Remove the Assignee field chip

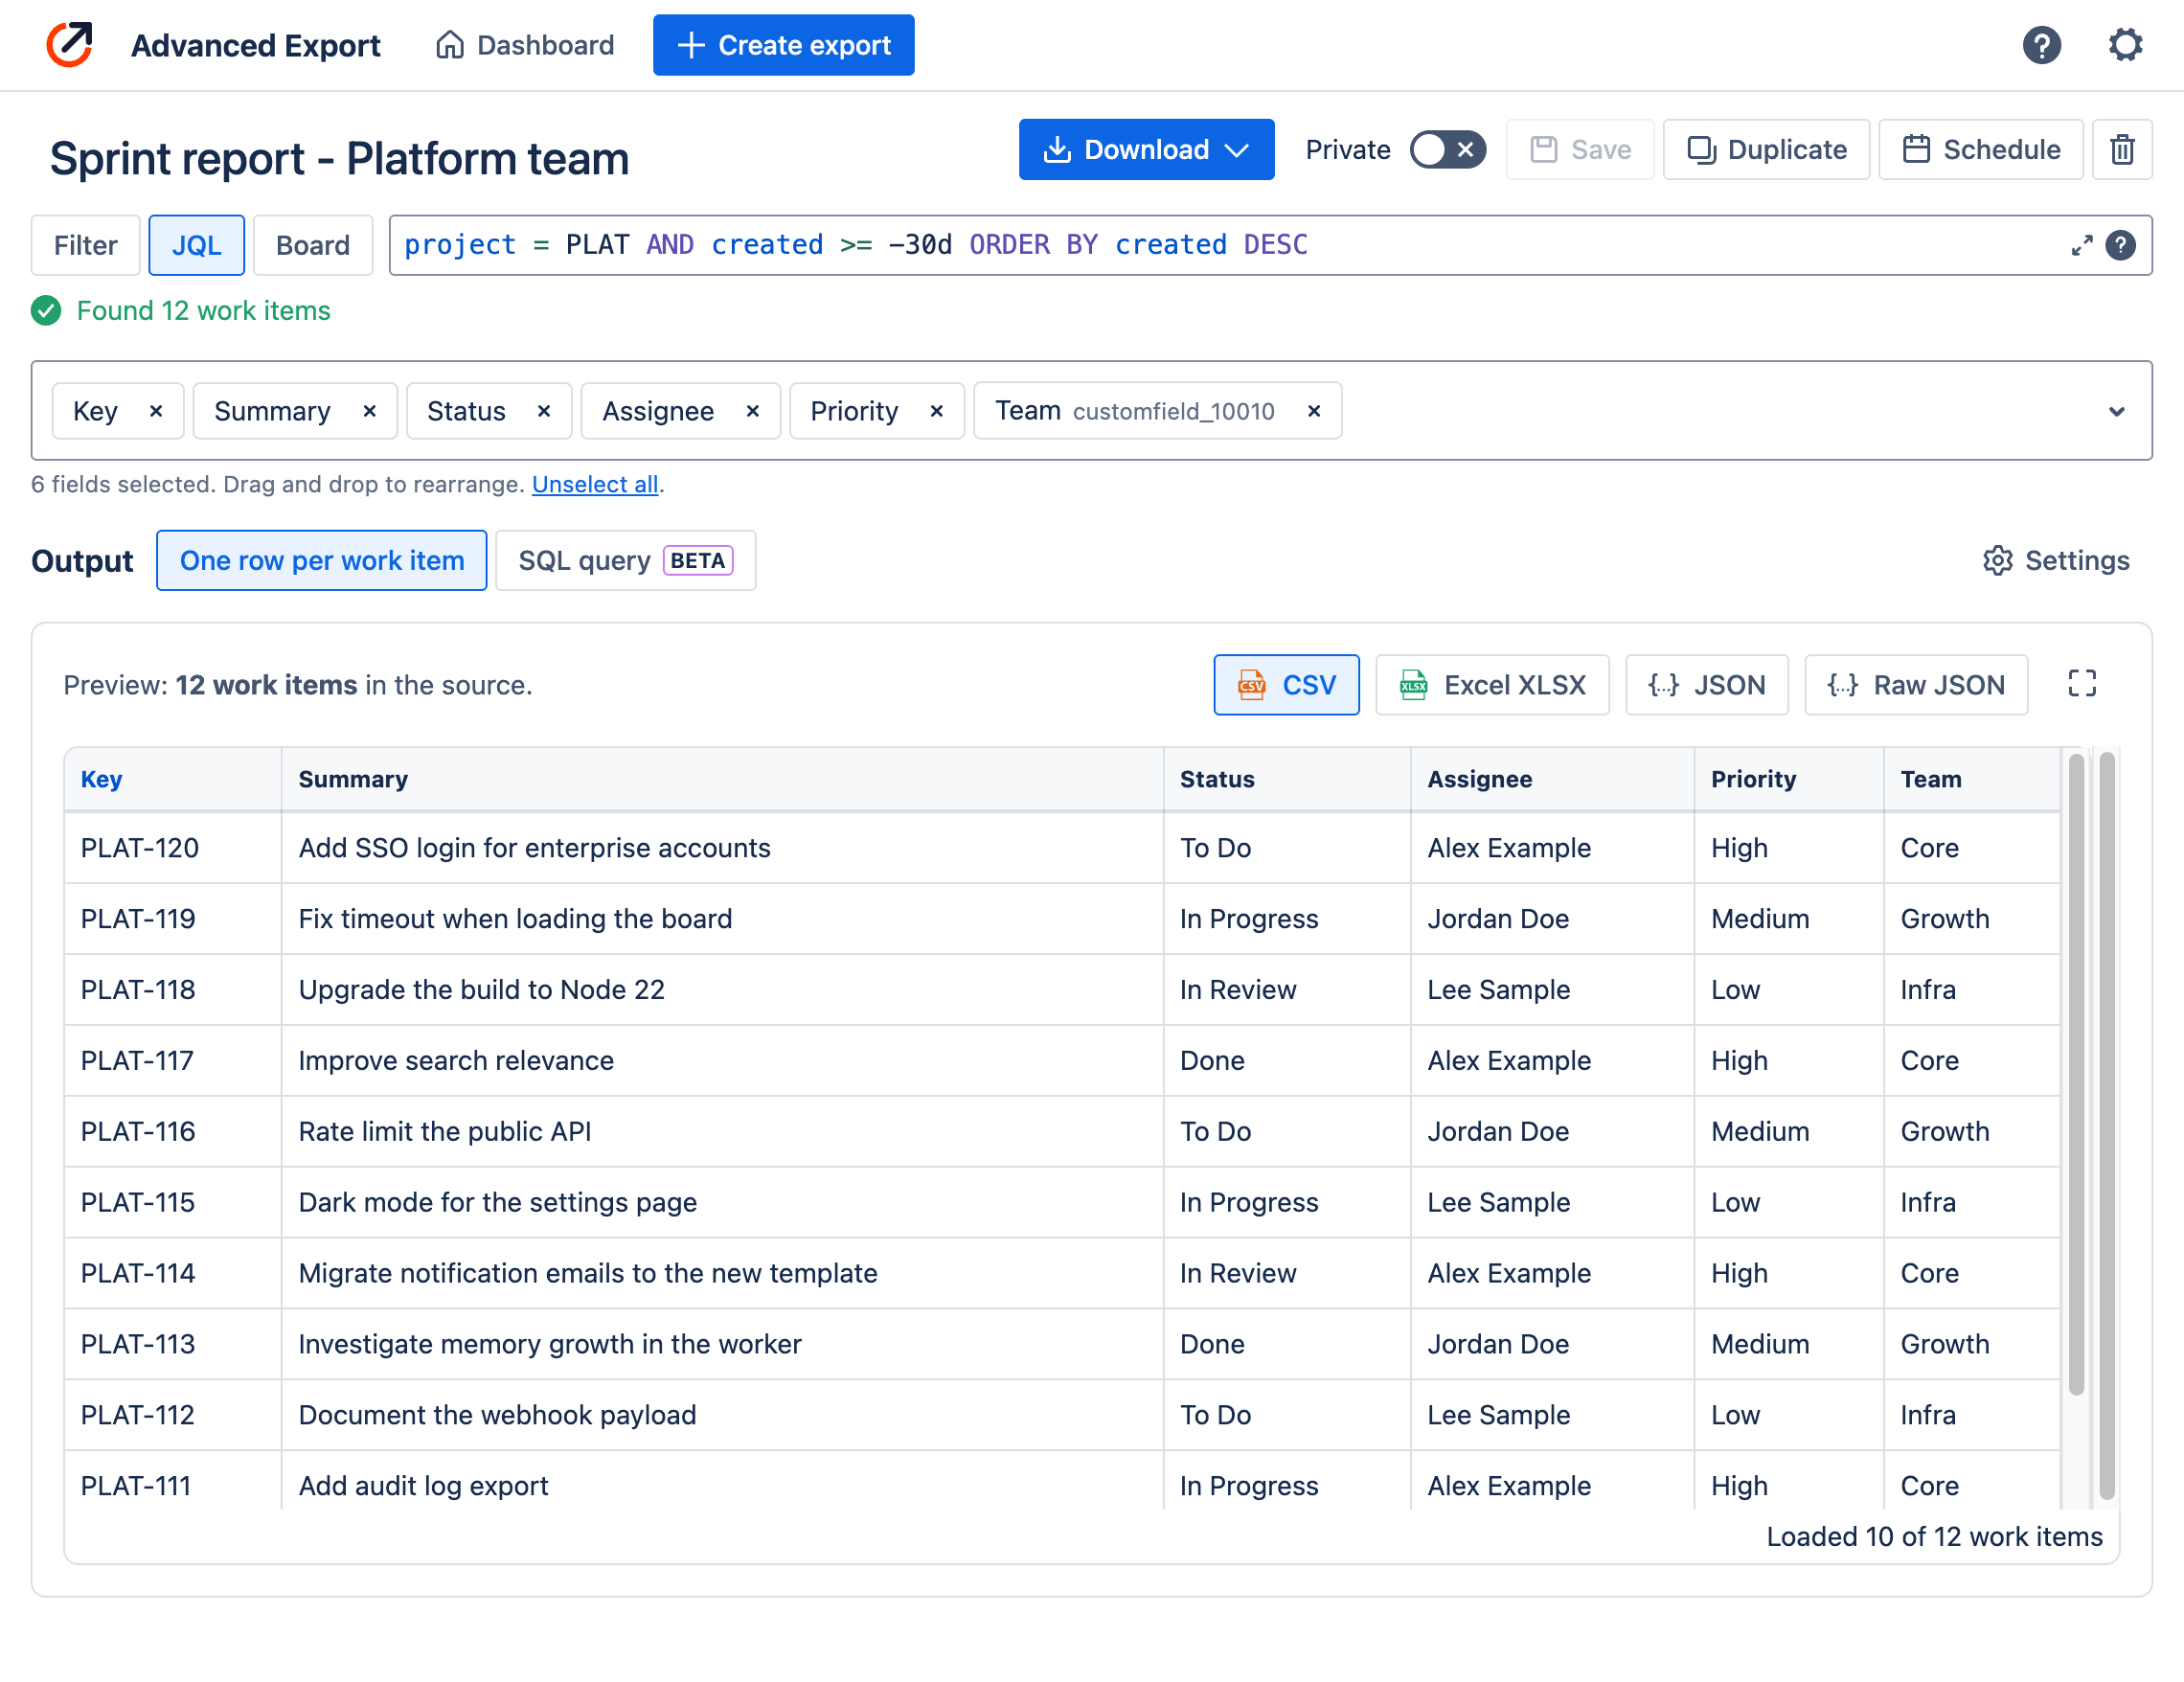[x=753, y=411]
